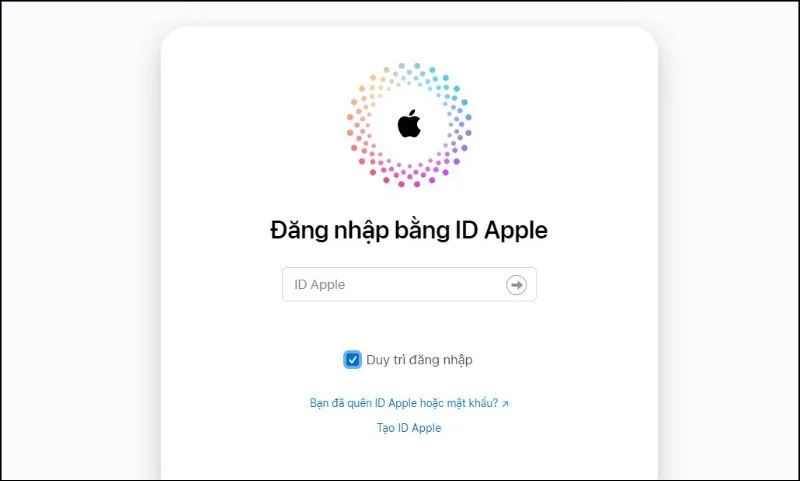Click the "ID Apple" placeholder text

coord(319,285)
